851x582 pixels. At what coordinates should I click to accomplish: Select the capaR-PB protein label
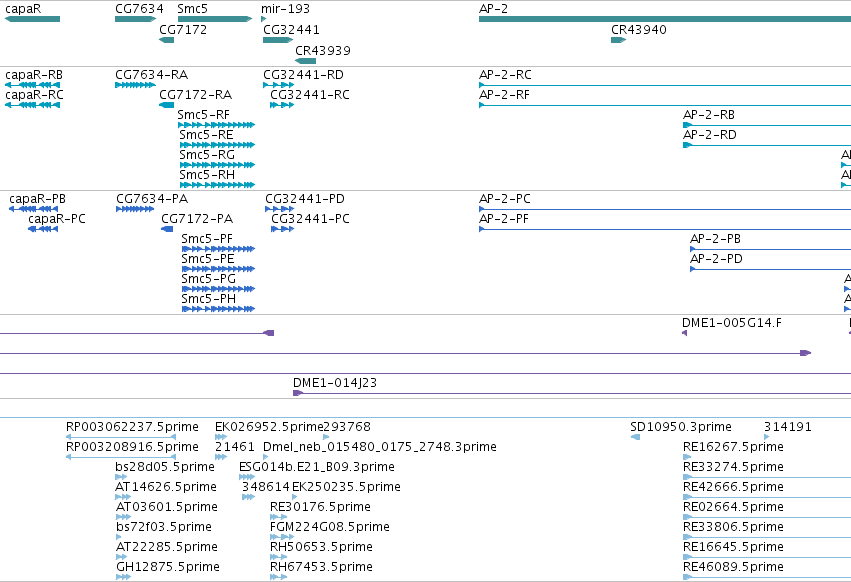37,199
